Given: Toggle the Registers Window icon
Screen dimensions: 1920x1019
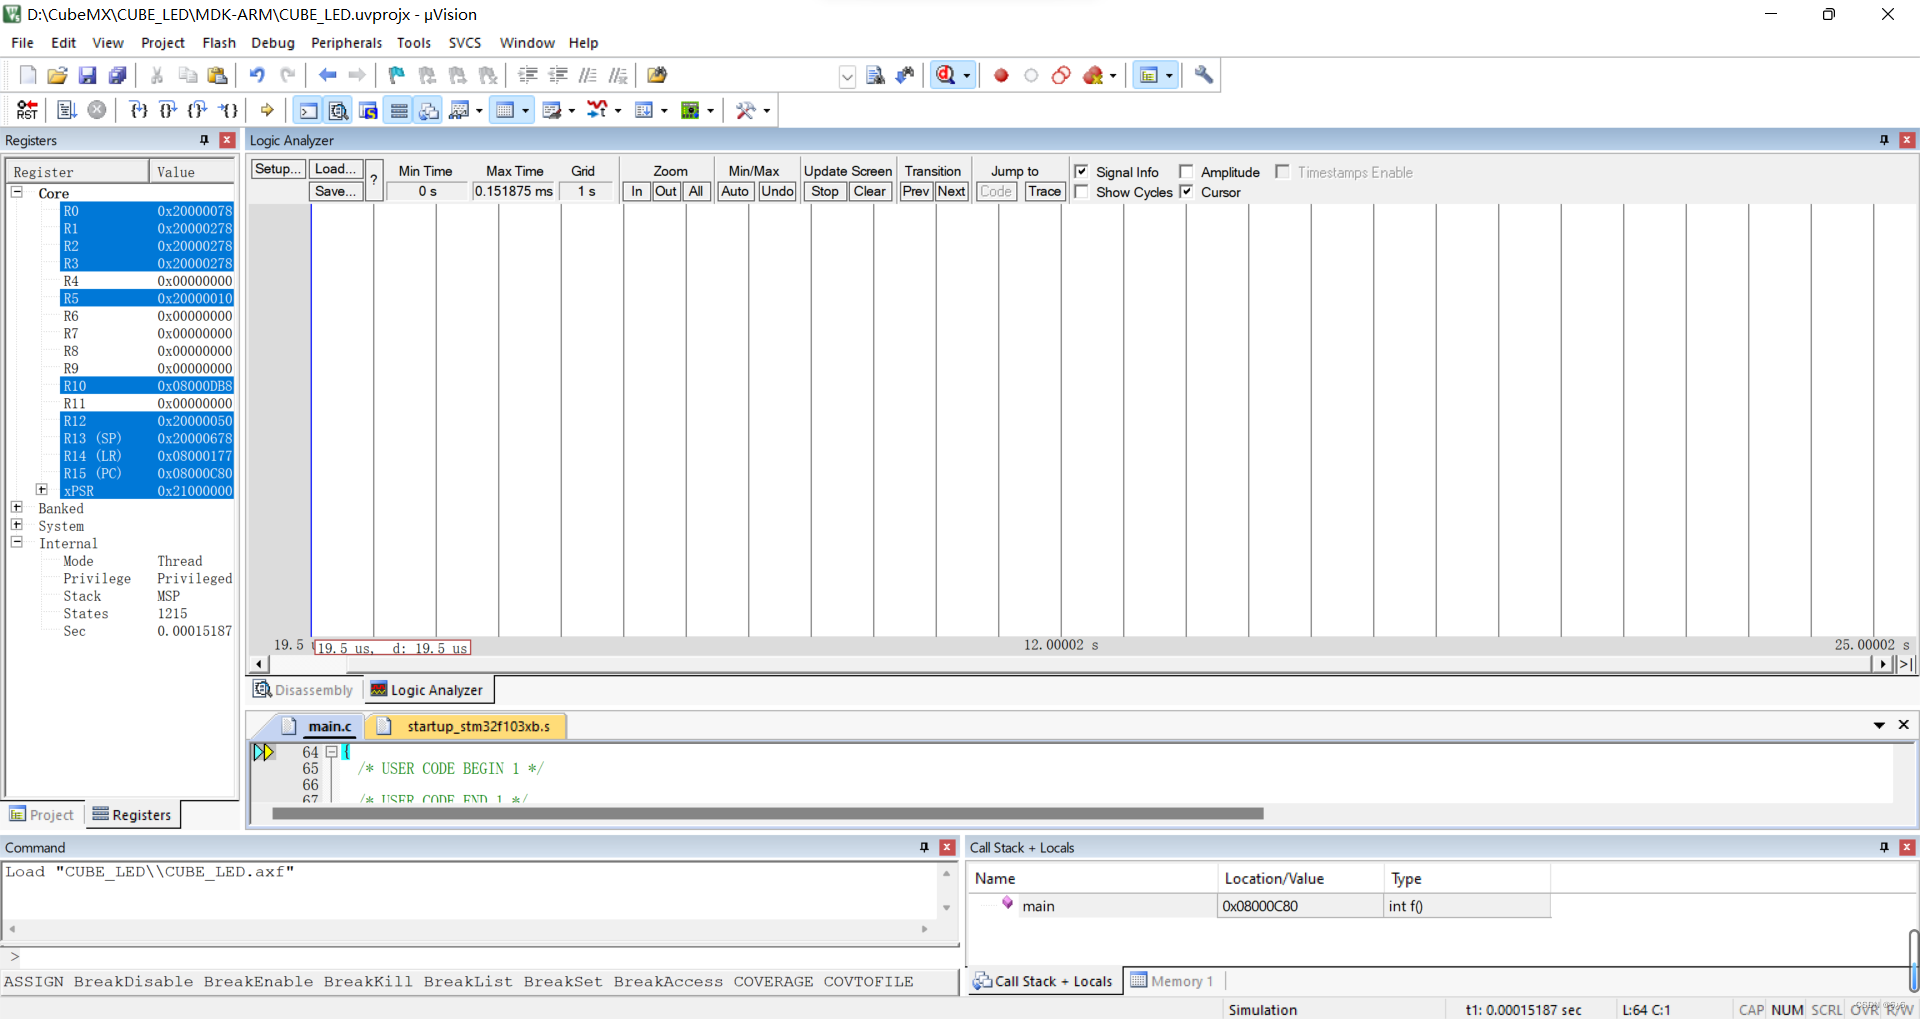Looking at the screenshot, I should click(x=399, y=110).
